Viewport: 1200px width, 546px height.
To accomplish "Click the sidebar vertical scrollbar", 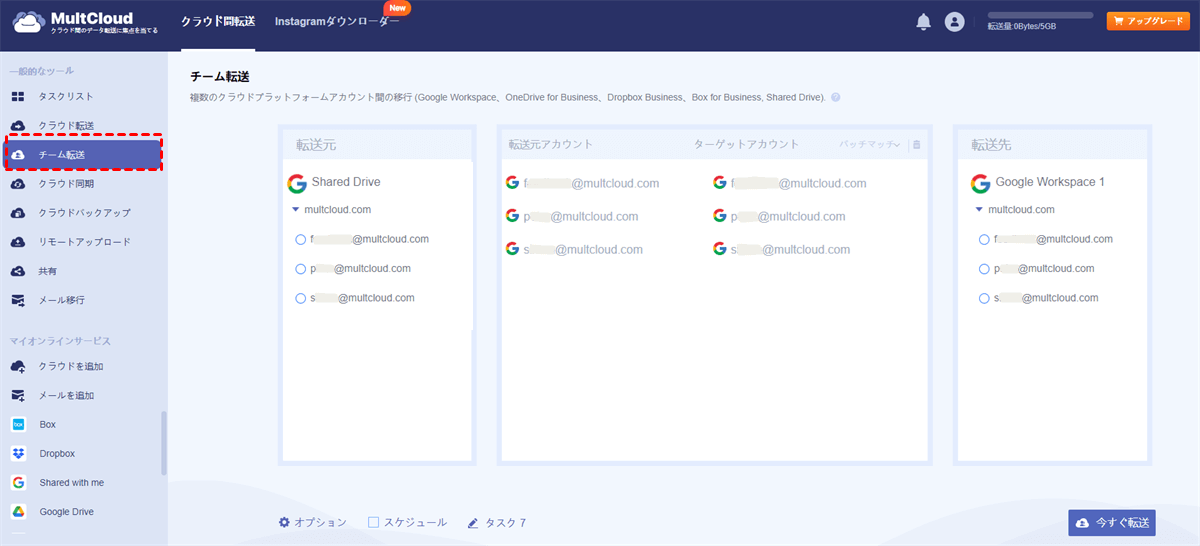I will [164, 443].
